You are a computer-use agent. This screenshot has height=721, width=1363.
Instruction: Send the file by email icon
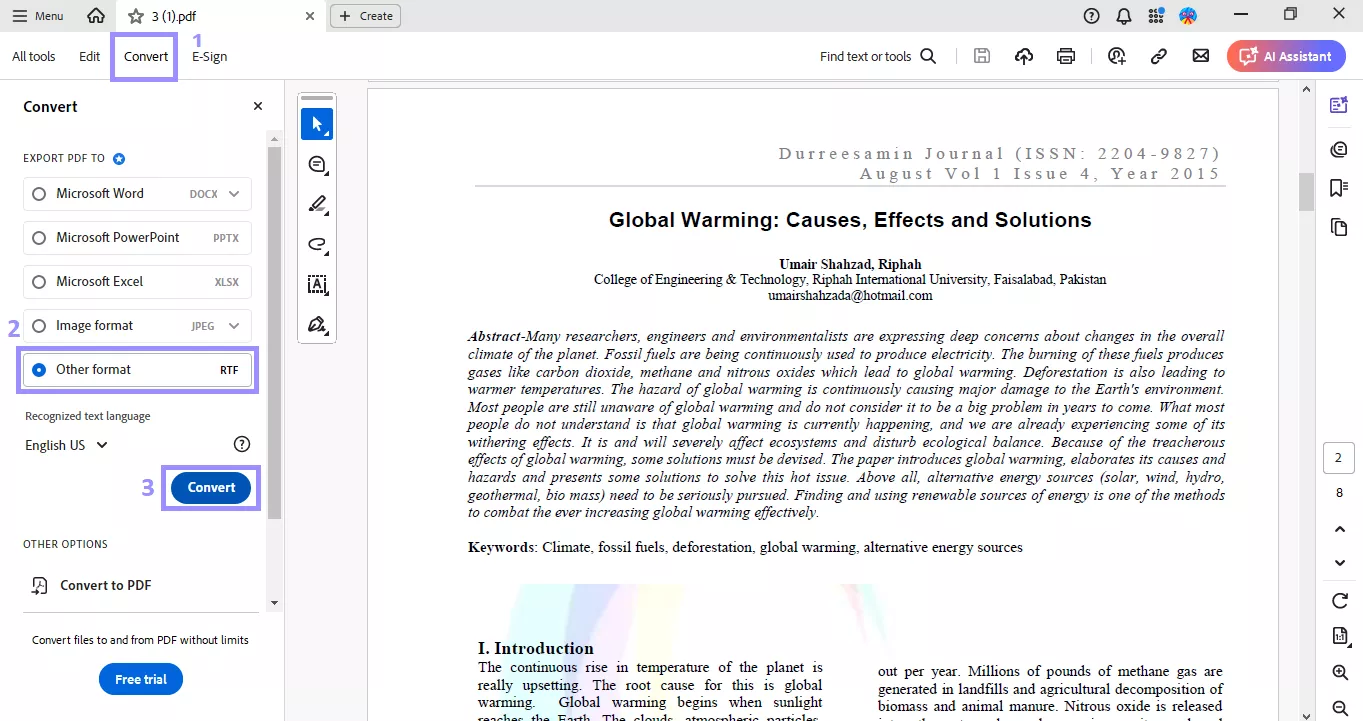pos(1201,57)
